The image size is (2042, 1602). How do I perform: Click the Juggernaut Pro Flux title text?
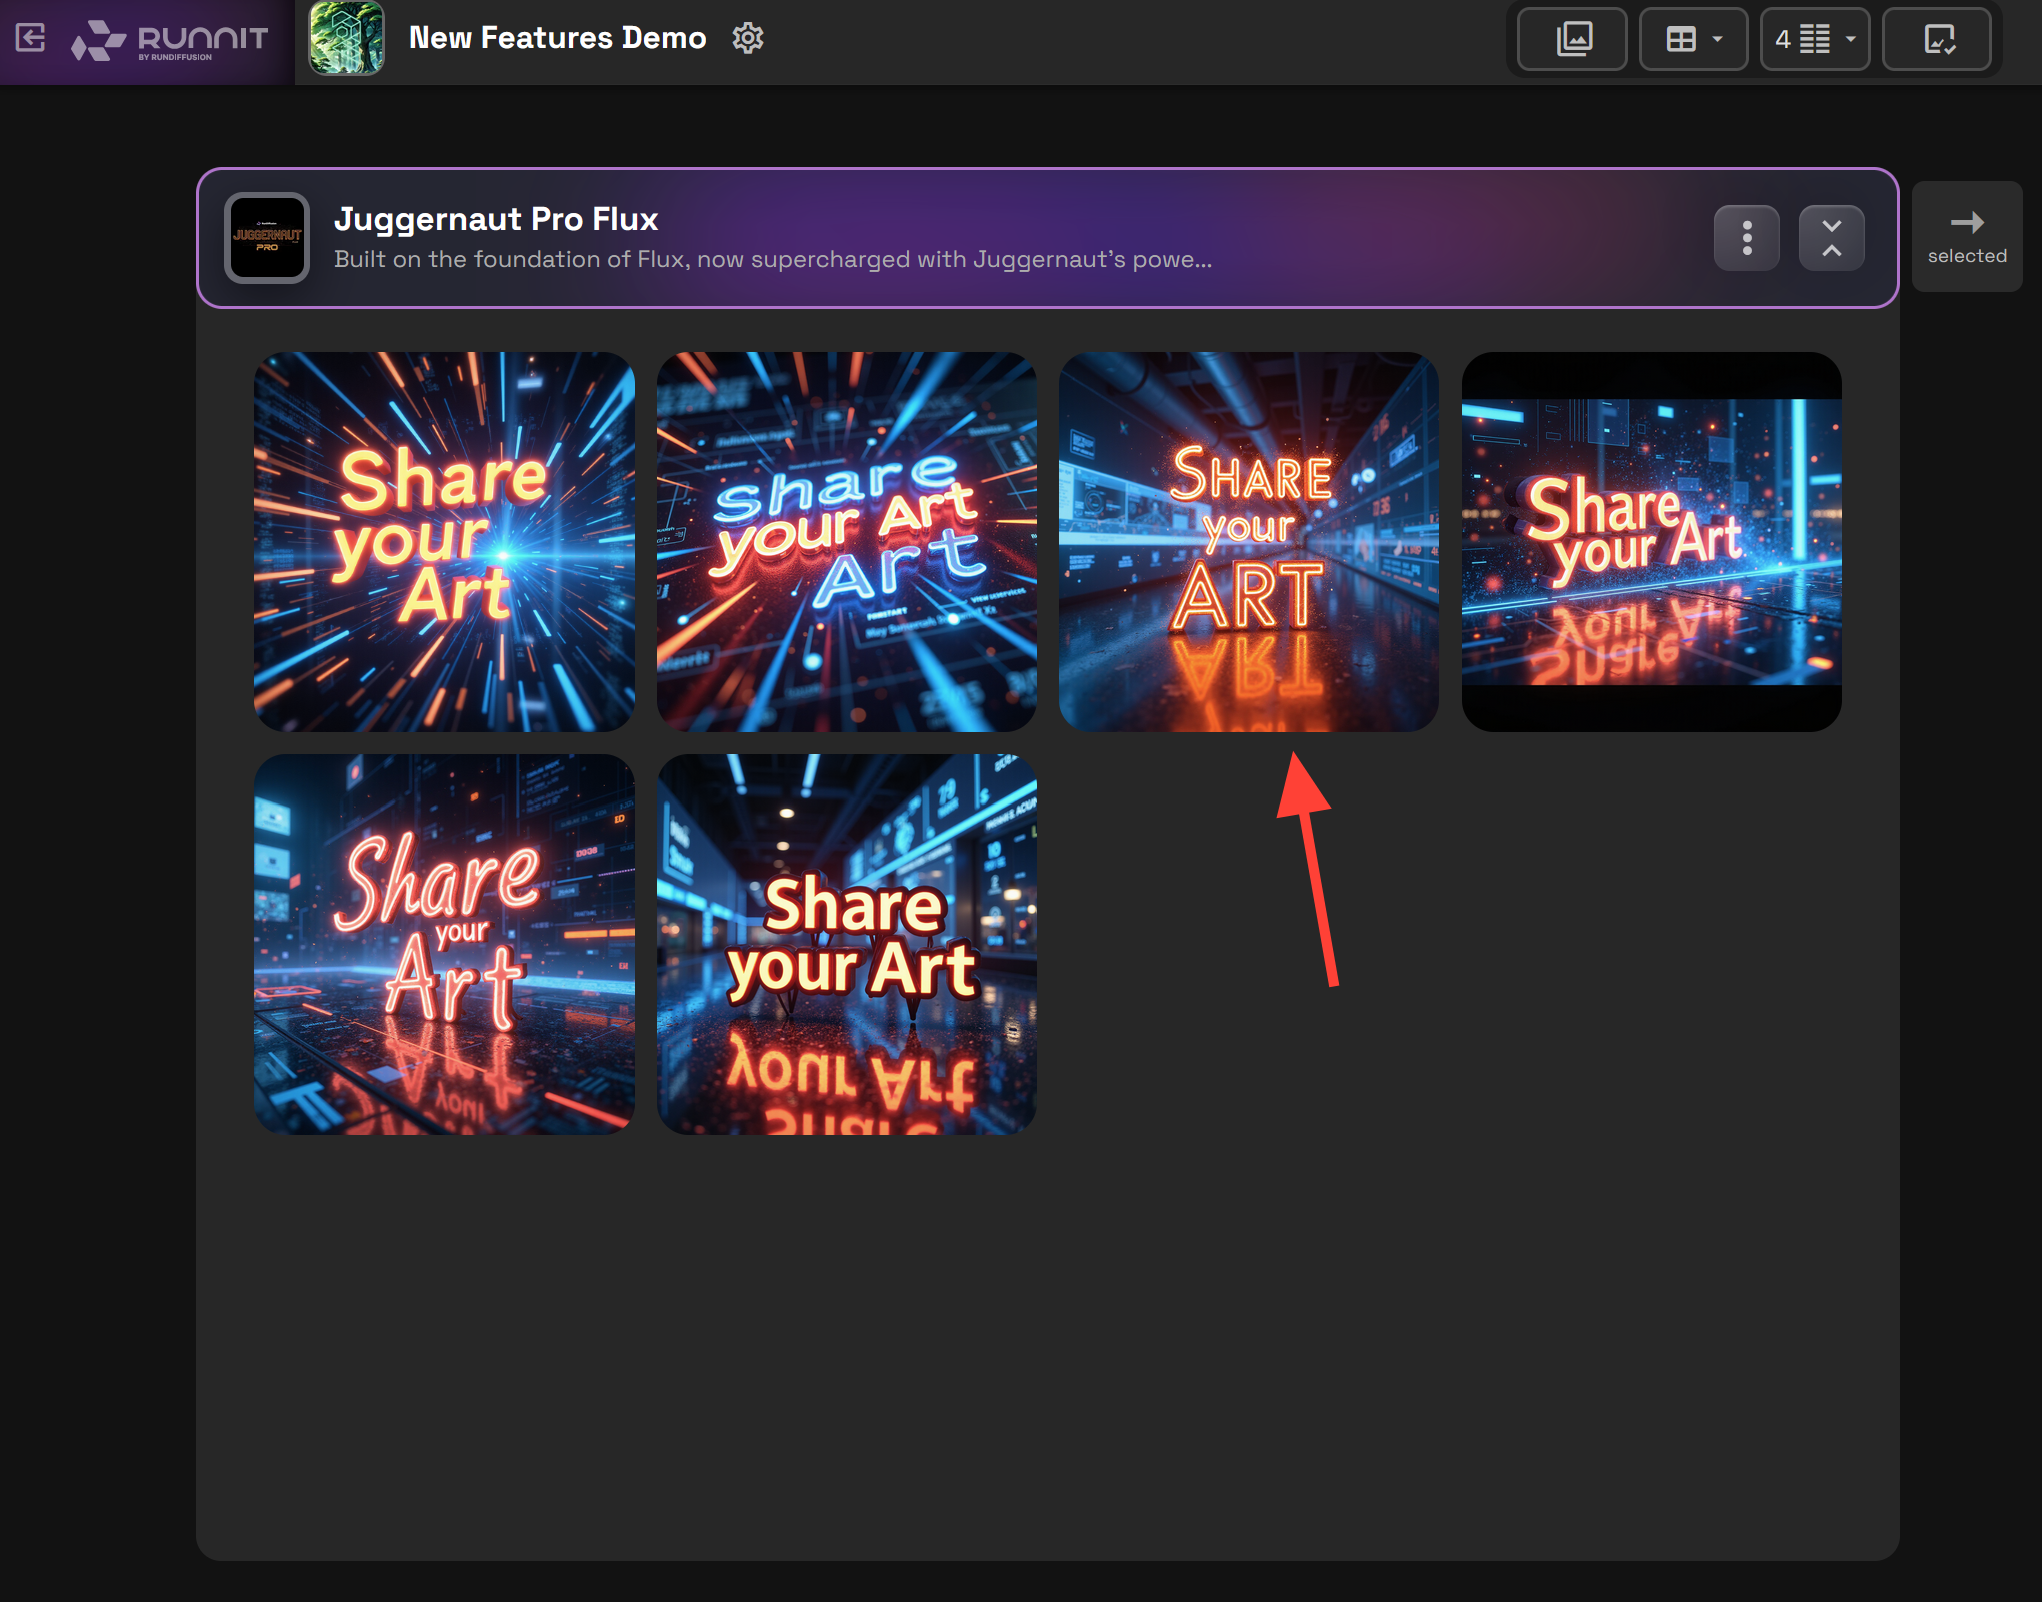pyautogui.click(x=496, y=219)
